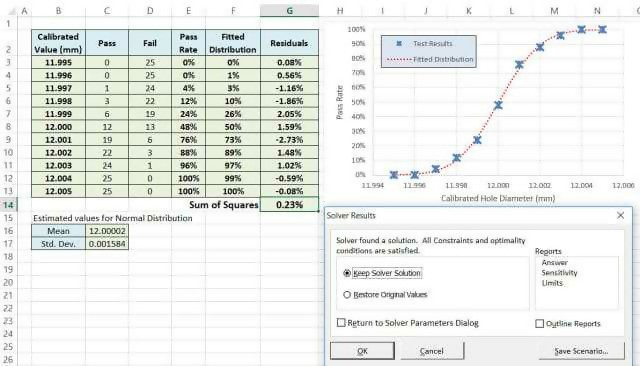Select the Mean value cell 12.00002
This screenshot has width=640, height=366.
coord(107,231)
